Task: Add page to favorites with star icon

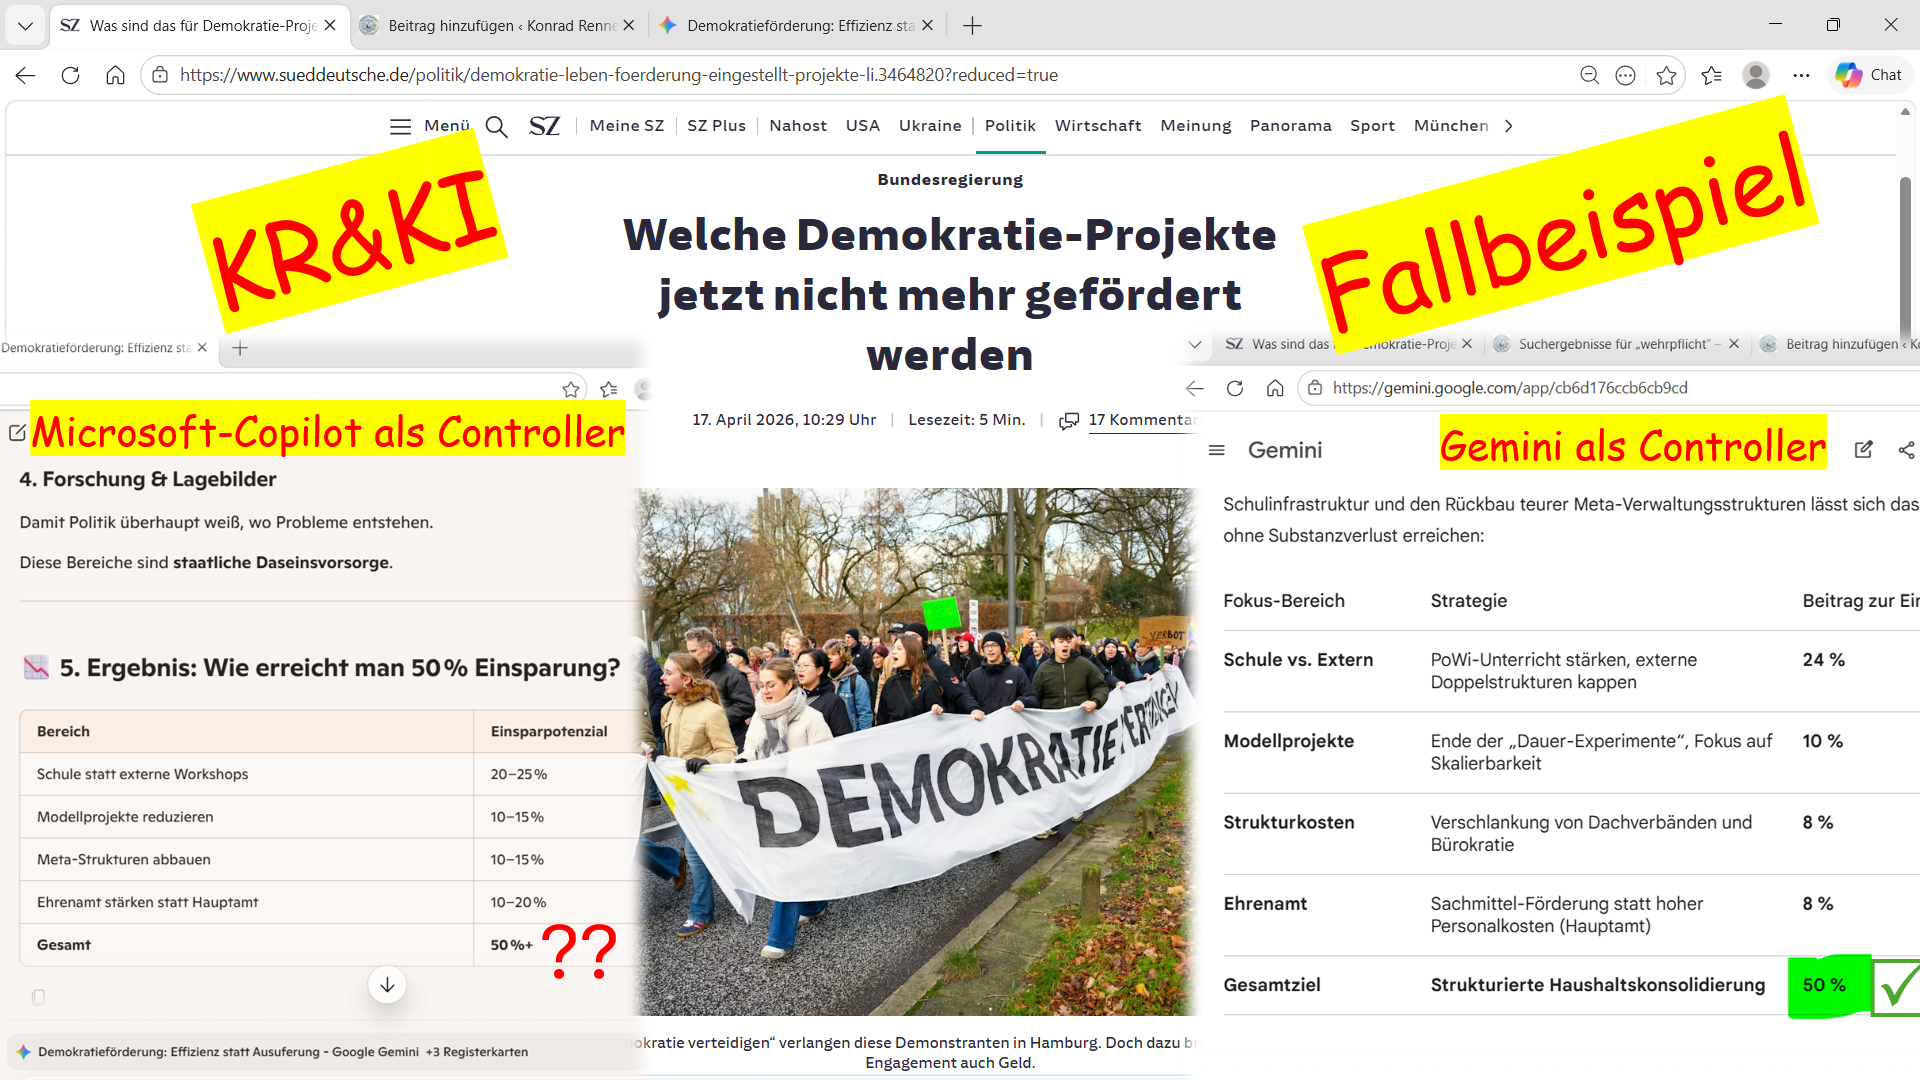Action: pyautogui.click(x=1666, y=75)
